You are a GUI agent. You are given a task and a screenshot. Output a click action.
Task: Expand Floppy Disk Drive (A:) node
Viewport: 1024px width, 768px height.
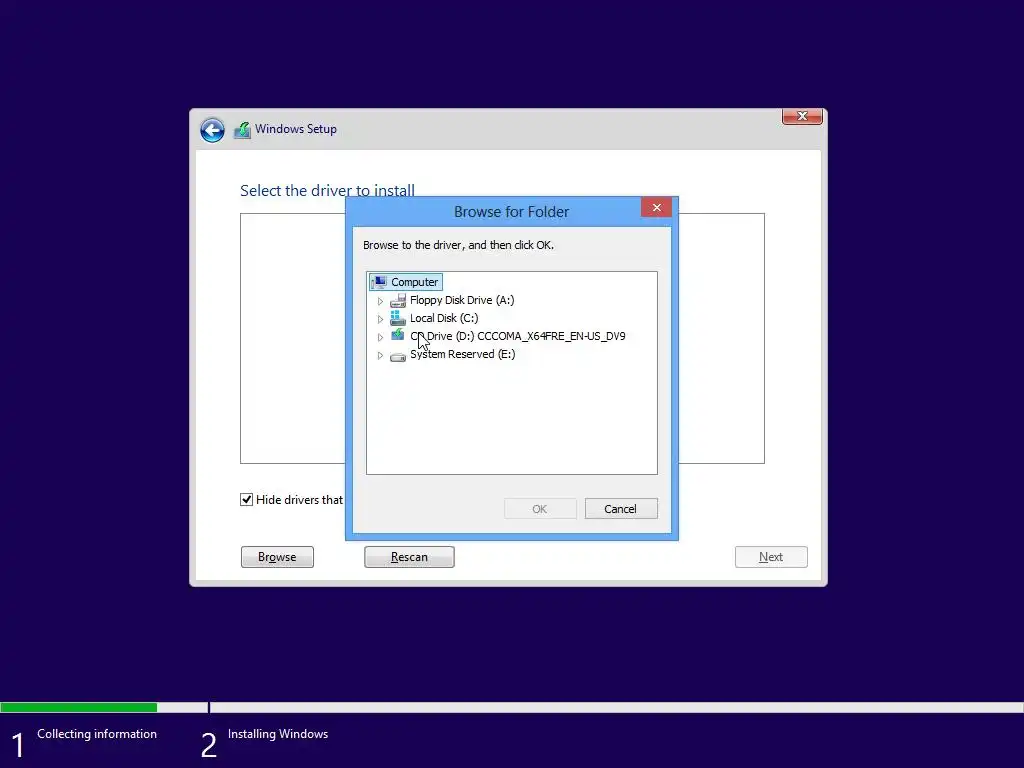380,301
